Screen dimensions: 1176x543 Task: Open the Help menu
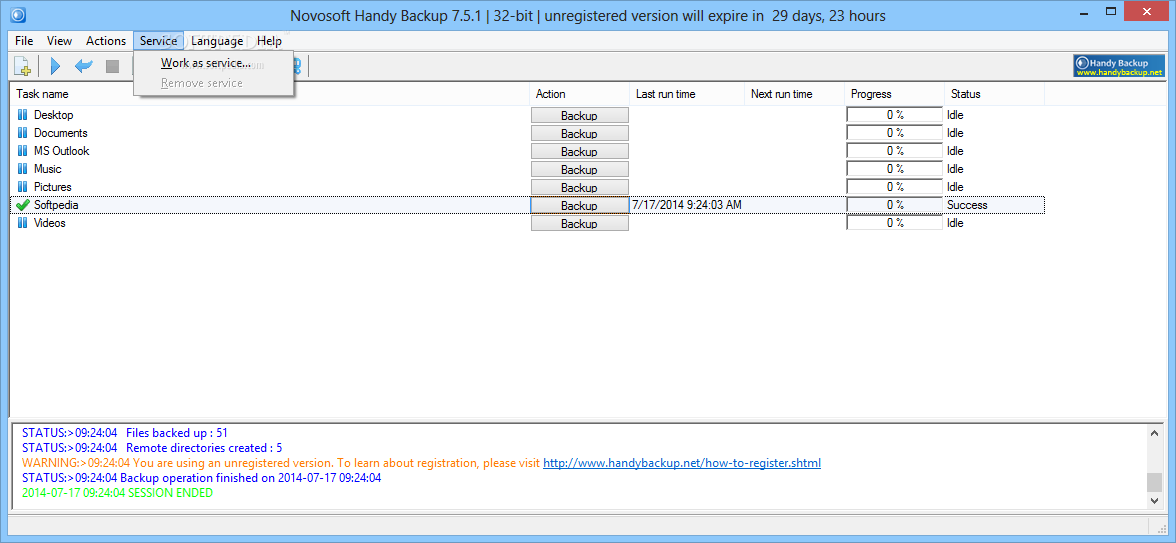269,41
